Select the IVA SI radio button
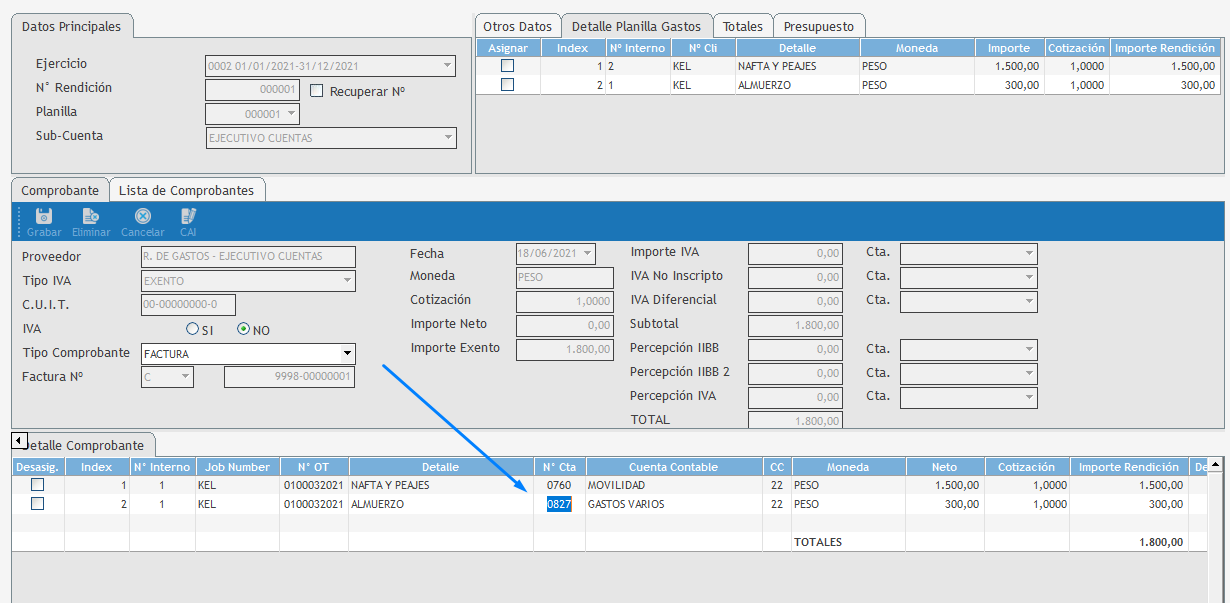This screenshot has width=1230, height=603. click(x=193, y=329)
